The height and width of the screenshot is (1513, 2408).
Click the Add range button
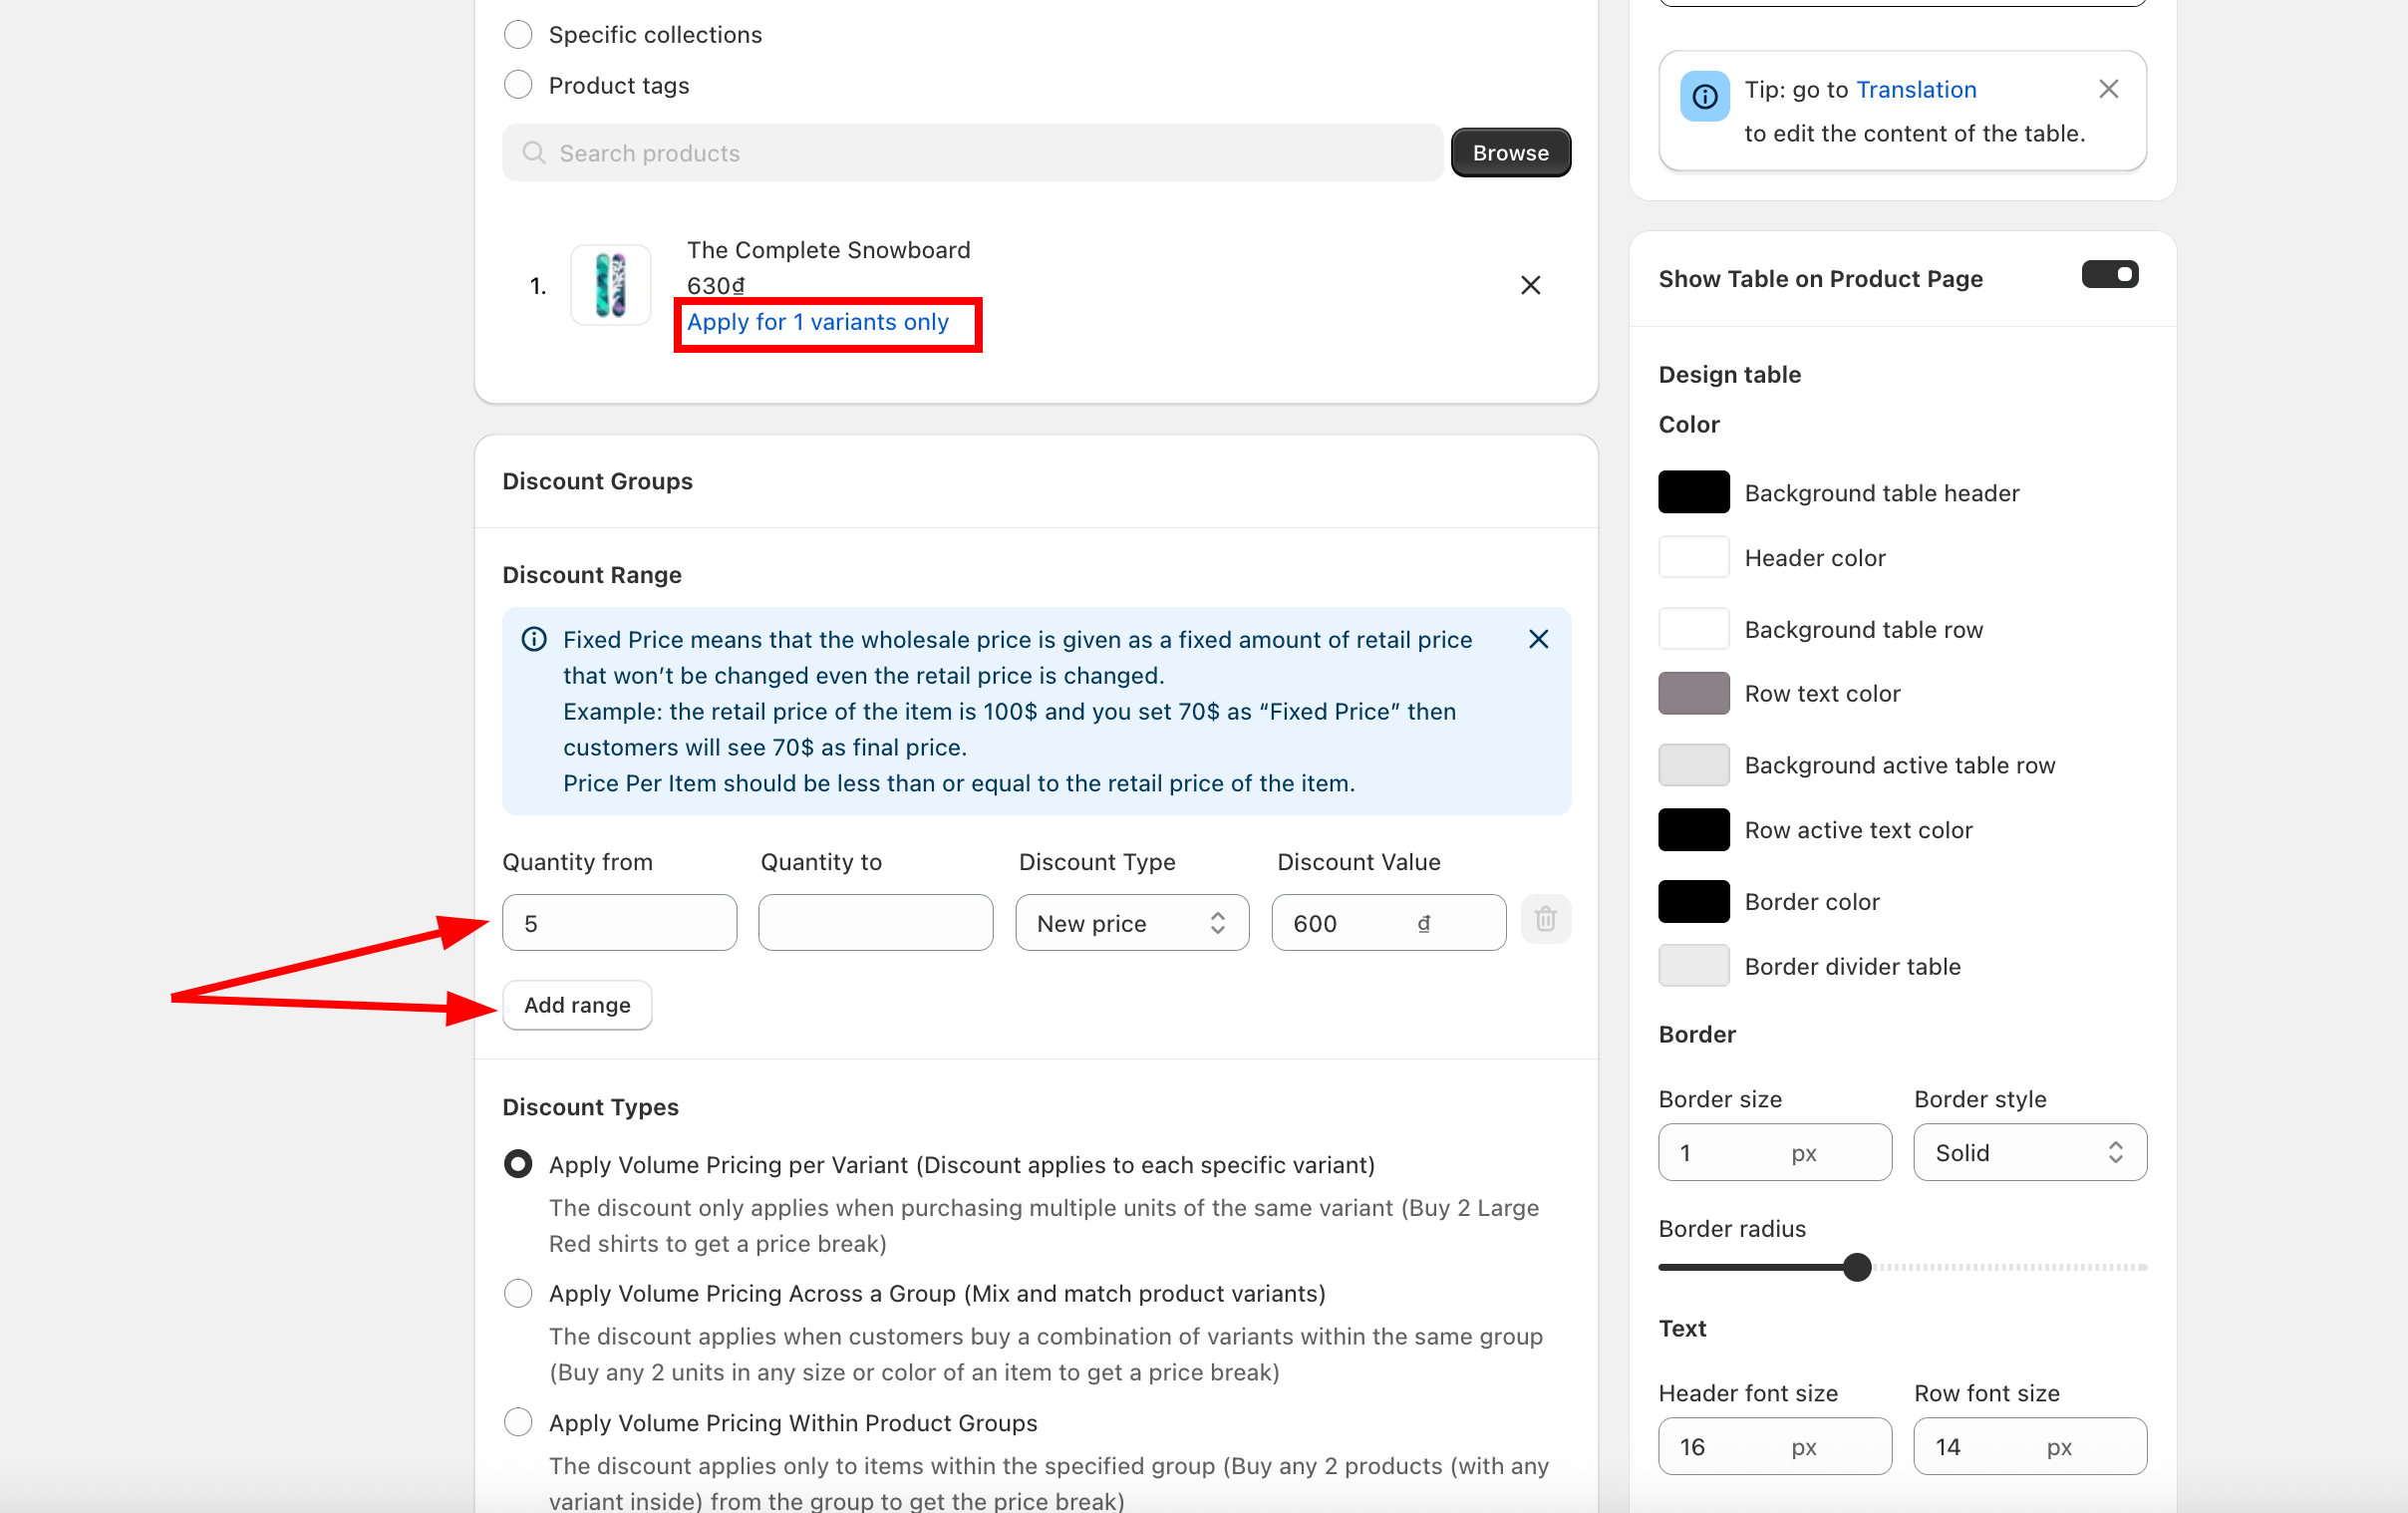[577, 1005]
